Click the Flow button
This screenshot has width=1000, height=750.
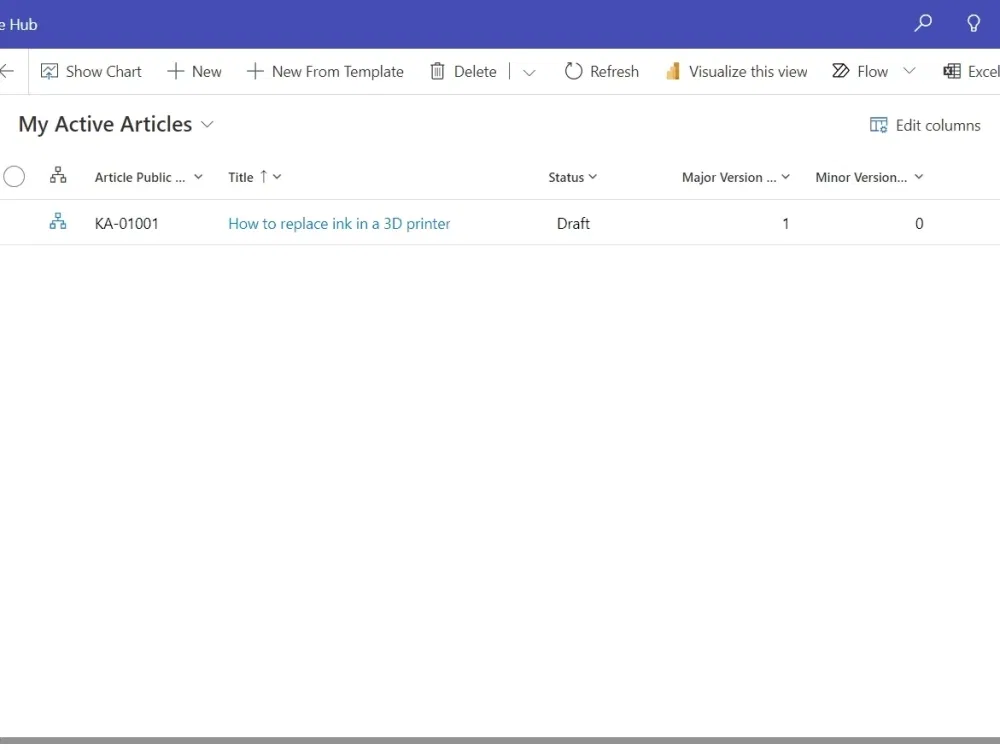(x=860, y=71)
